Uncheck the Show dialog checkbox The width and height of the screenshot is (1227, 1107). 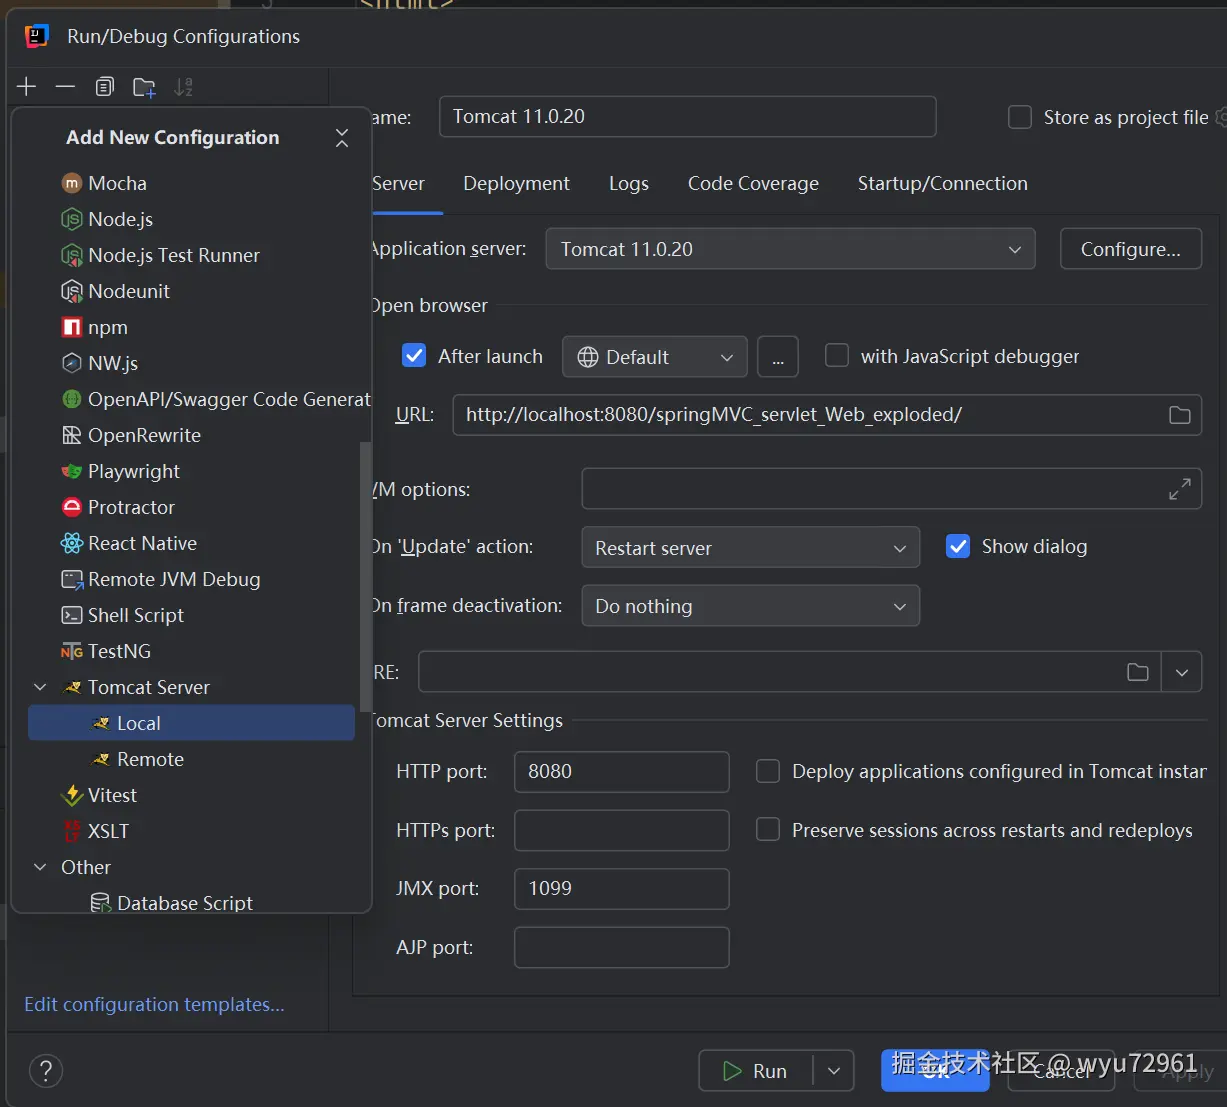tap(958, 546)
